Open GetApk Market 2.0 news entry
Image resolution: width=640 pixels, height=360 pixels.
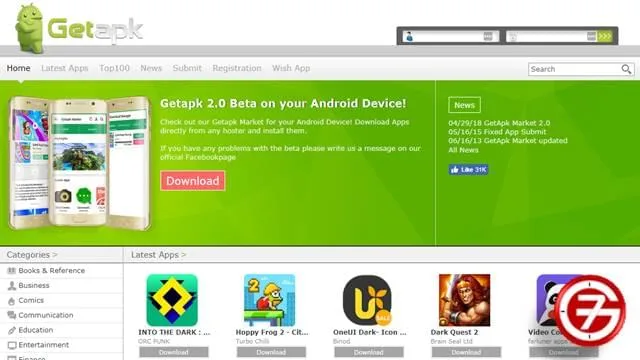point(499,123)
